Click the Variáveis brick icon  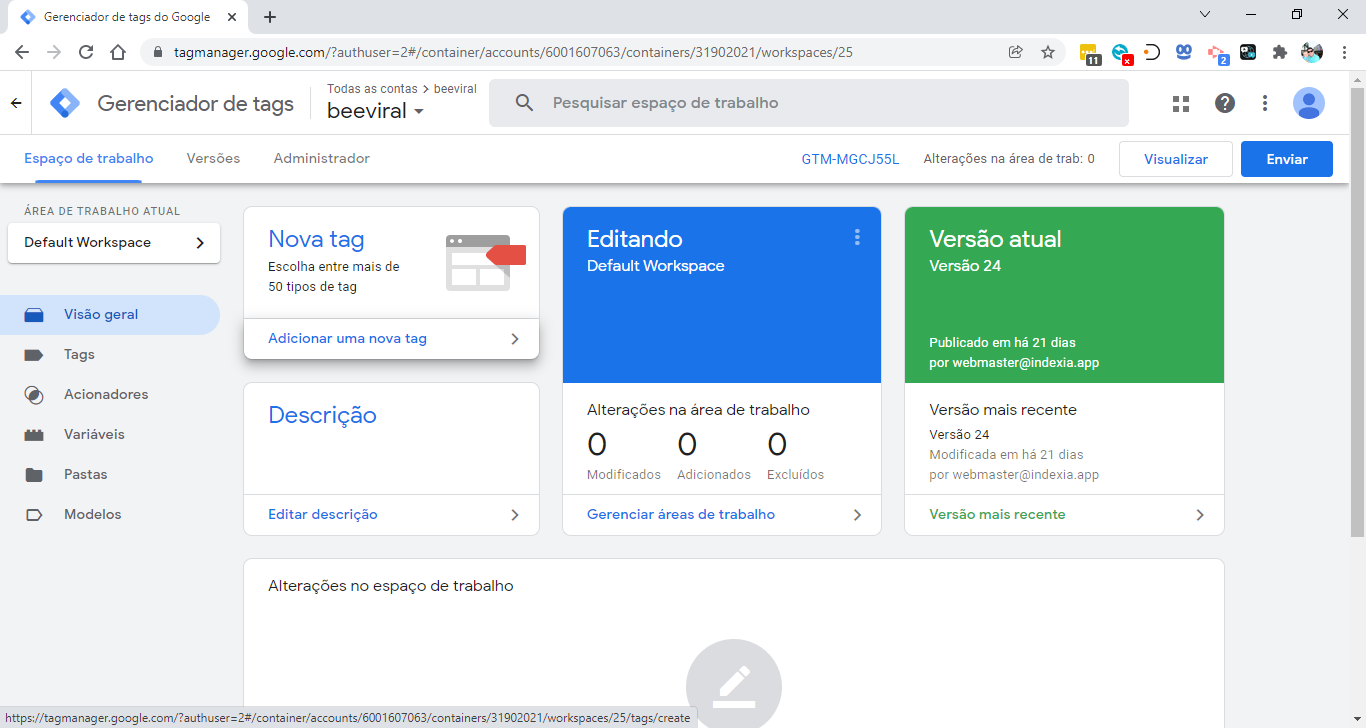click(x=34, y=435)
